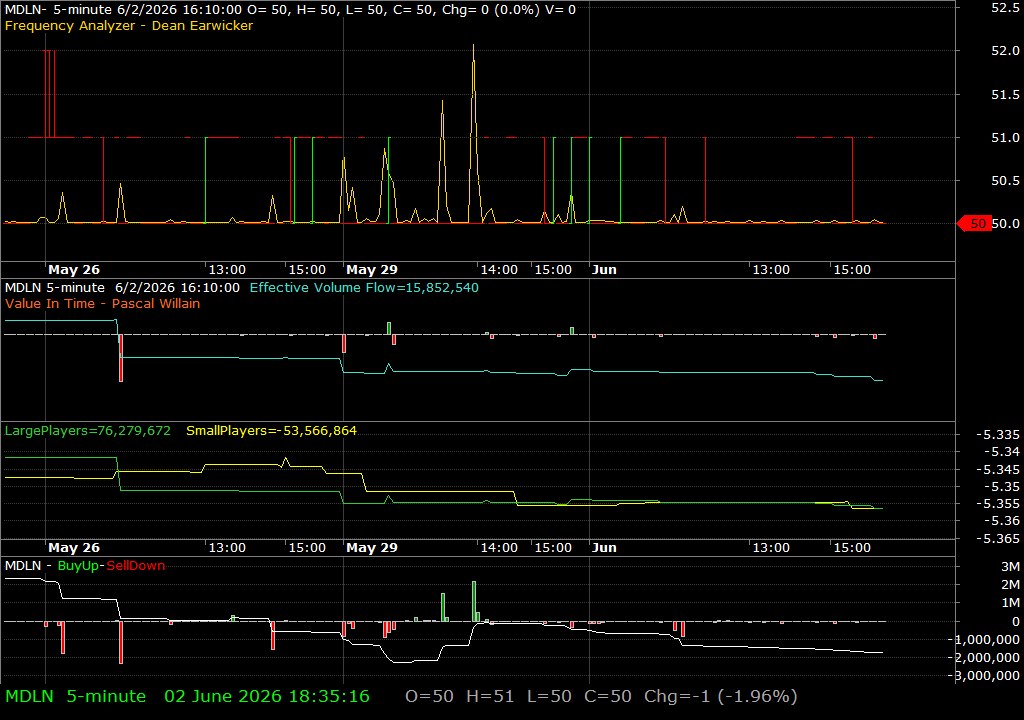Viewport: 1024px width, 720px height.
Task: Click the red 50 price marker
Action: tap(974, 223)
